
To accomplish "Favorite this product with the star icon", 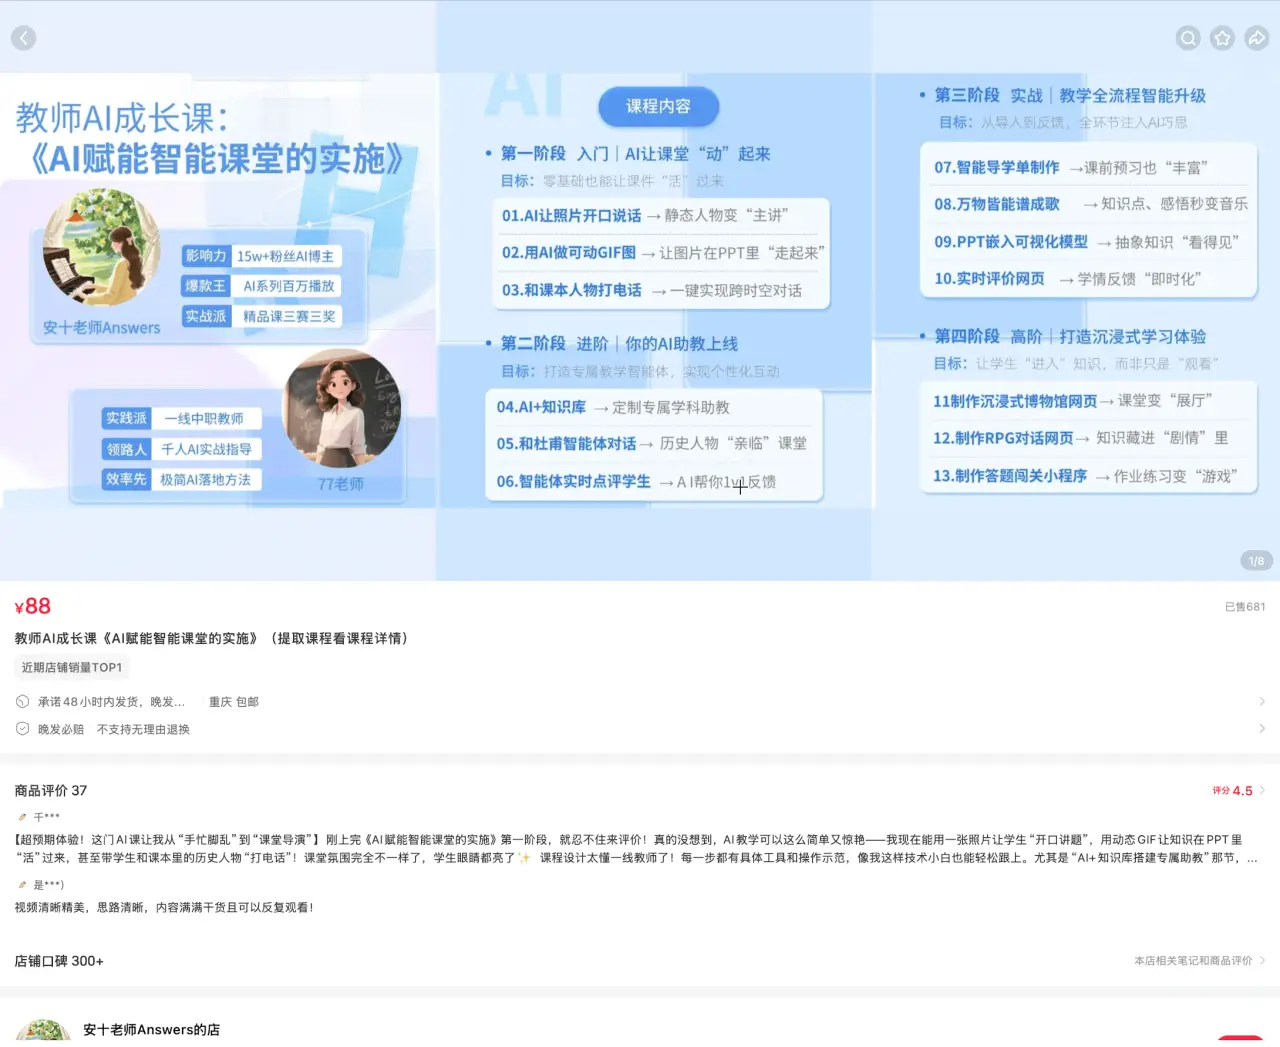I will [x=1222, y=38].
